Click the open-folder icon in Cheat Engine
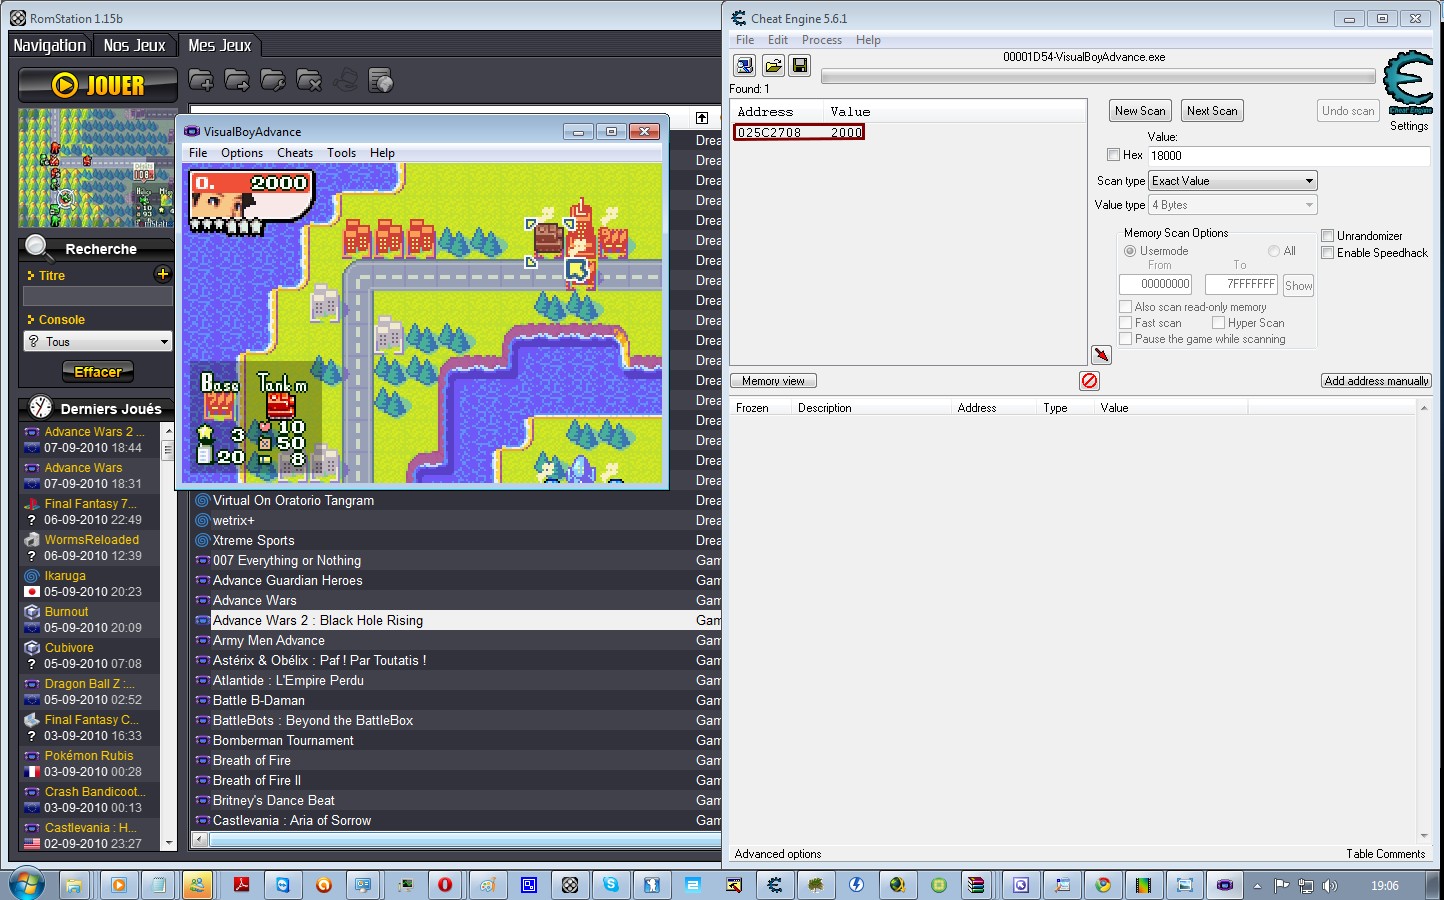 click(772, 66)
